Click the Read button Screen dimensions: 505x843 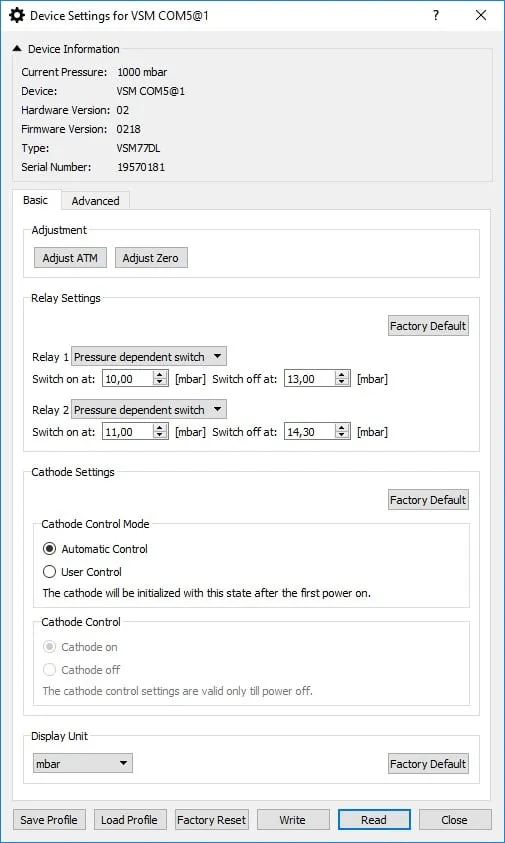374,820
